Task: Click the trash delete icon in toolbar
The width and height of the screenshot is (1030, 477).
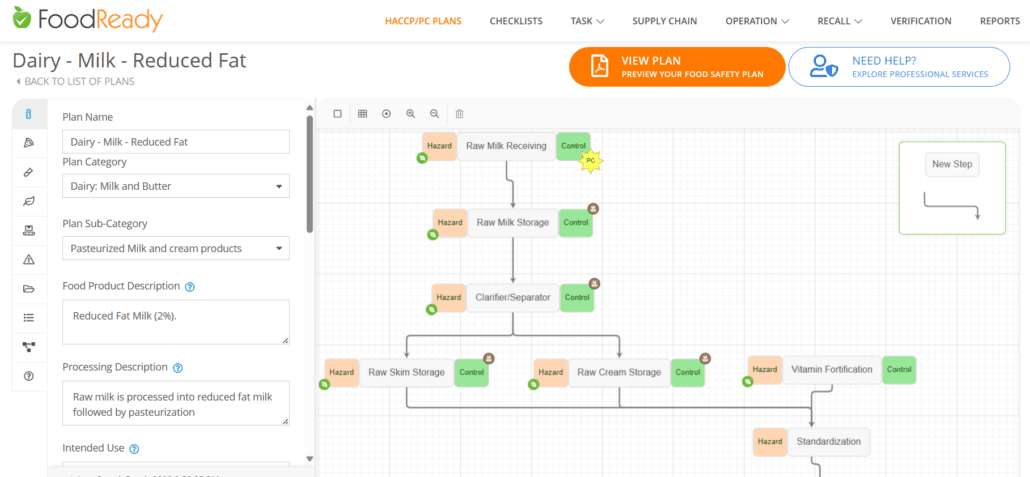Action: (459, 114)
